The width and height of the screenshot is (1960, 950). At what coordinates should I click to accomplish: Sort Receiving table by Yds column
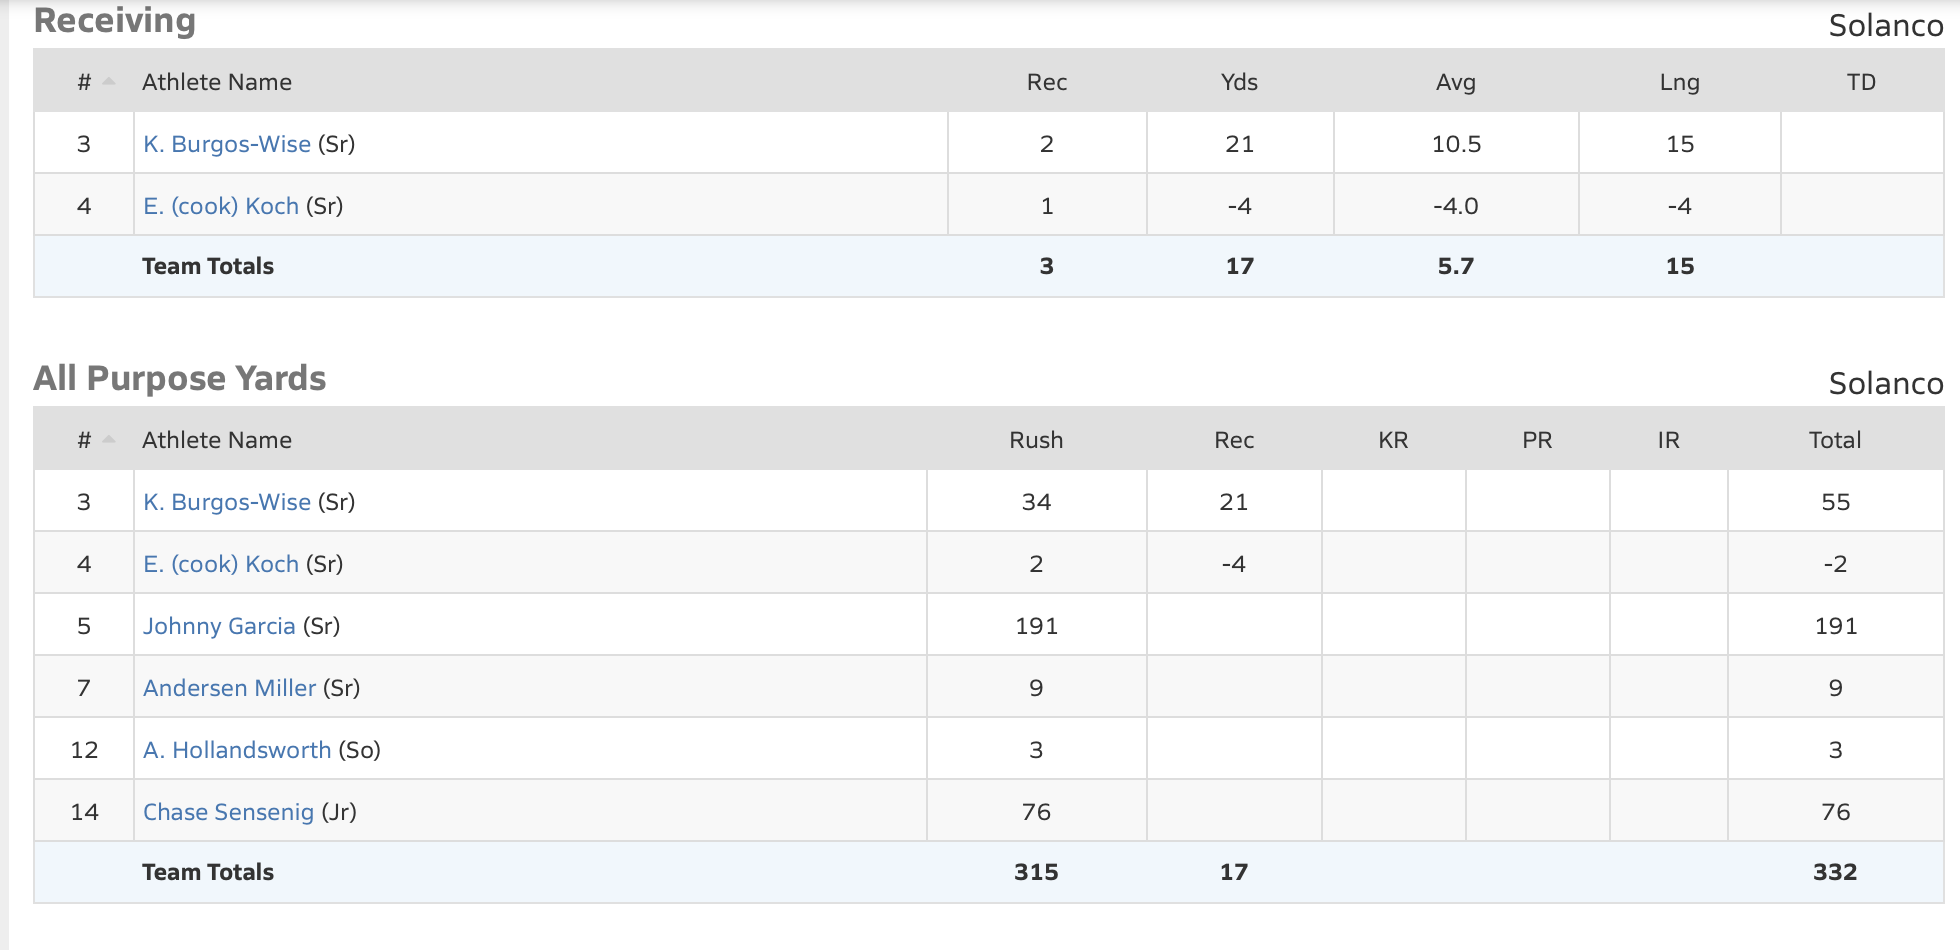tap(1239, 82)
